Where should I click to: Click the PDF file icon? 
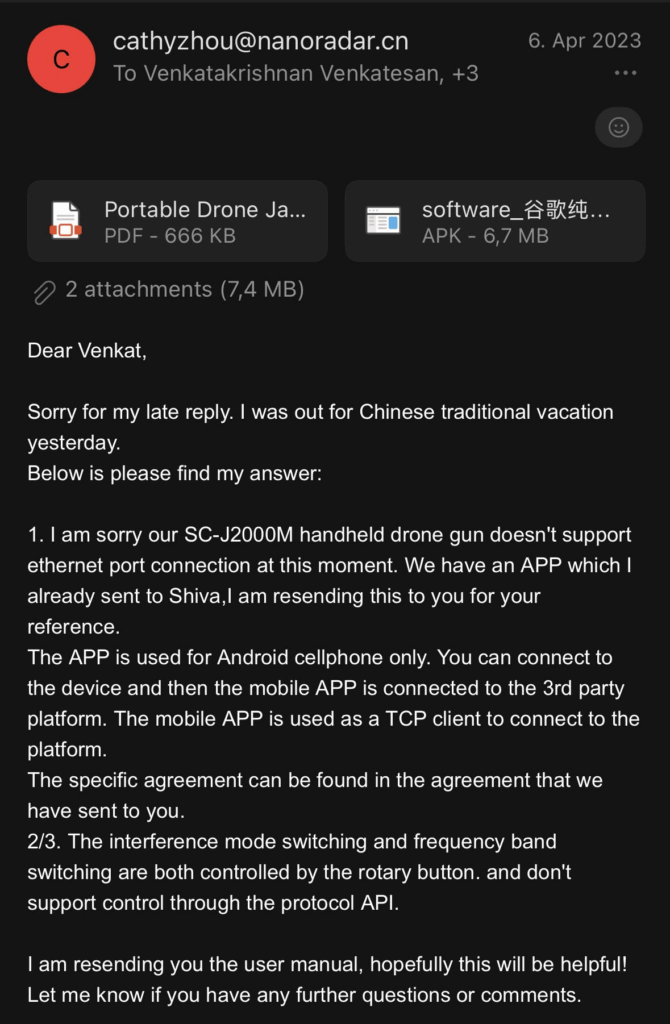[66, 221]
